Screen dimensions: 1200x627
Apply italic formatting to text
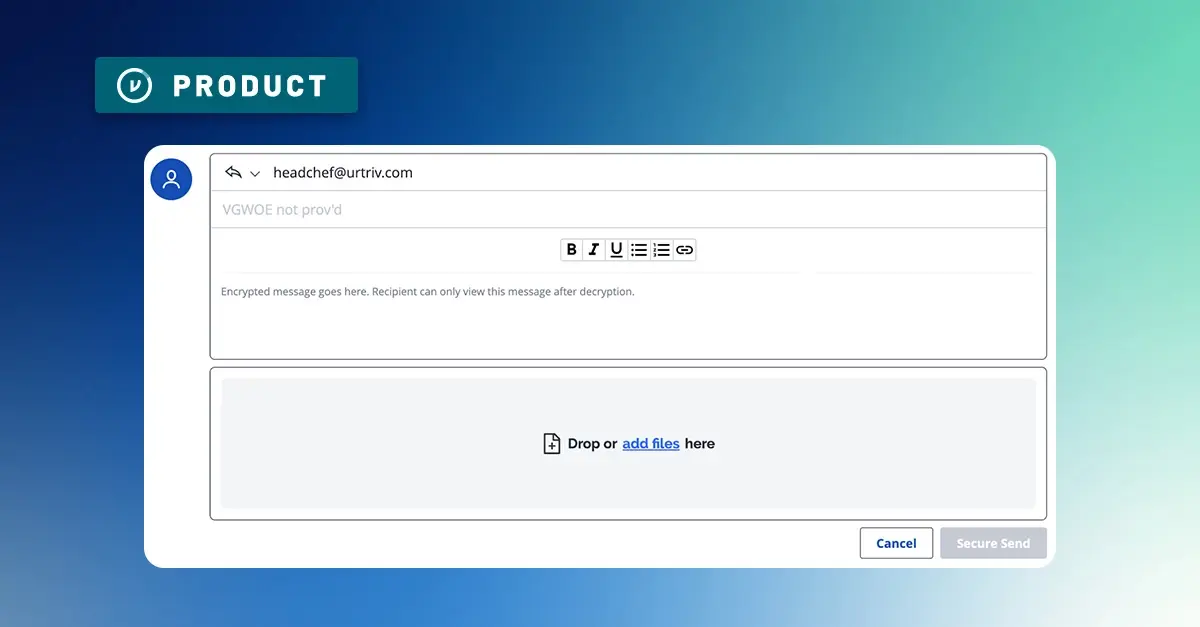594,250
